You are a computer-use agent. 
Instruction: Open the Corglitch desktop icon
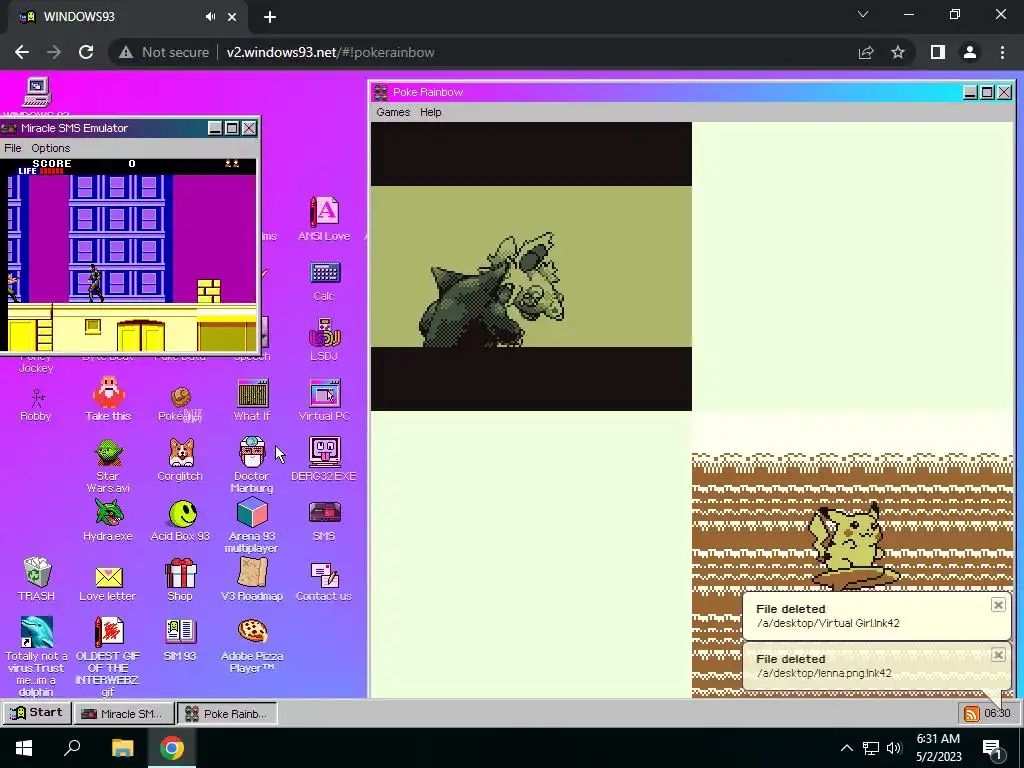[x=180, y=460]
